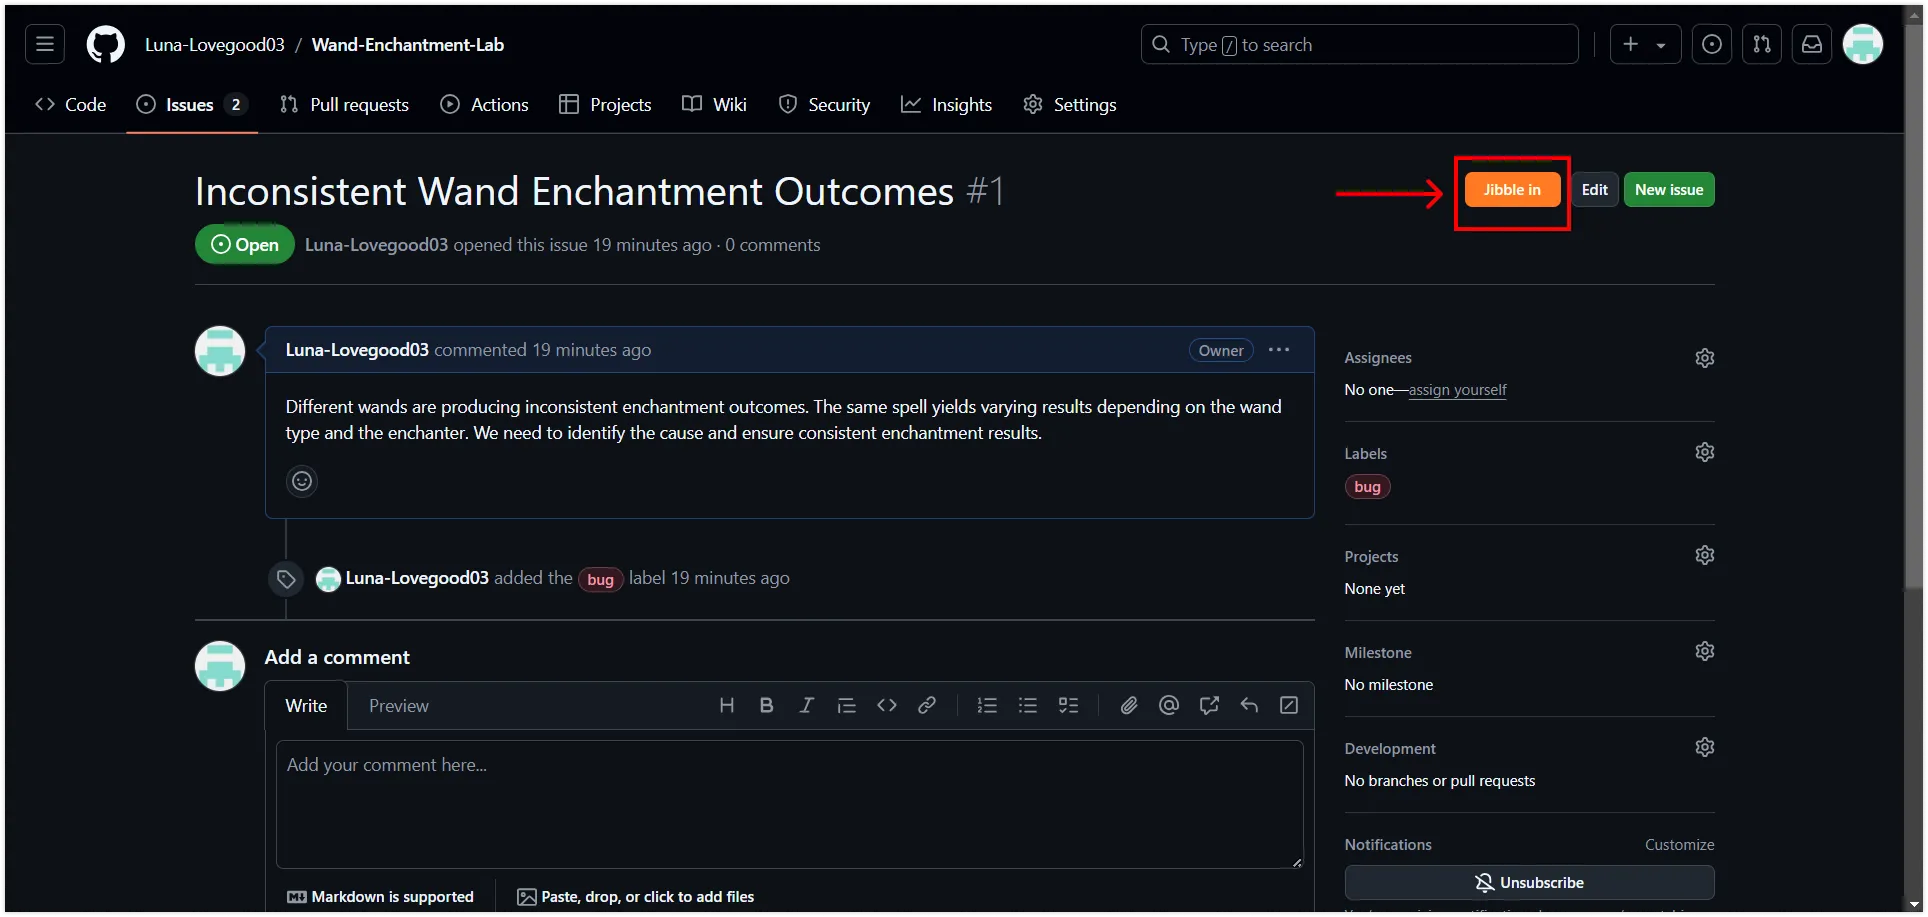Mention a user with the @ icon

[x=1168, y=706]
